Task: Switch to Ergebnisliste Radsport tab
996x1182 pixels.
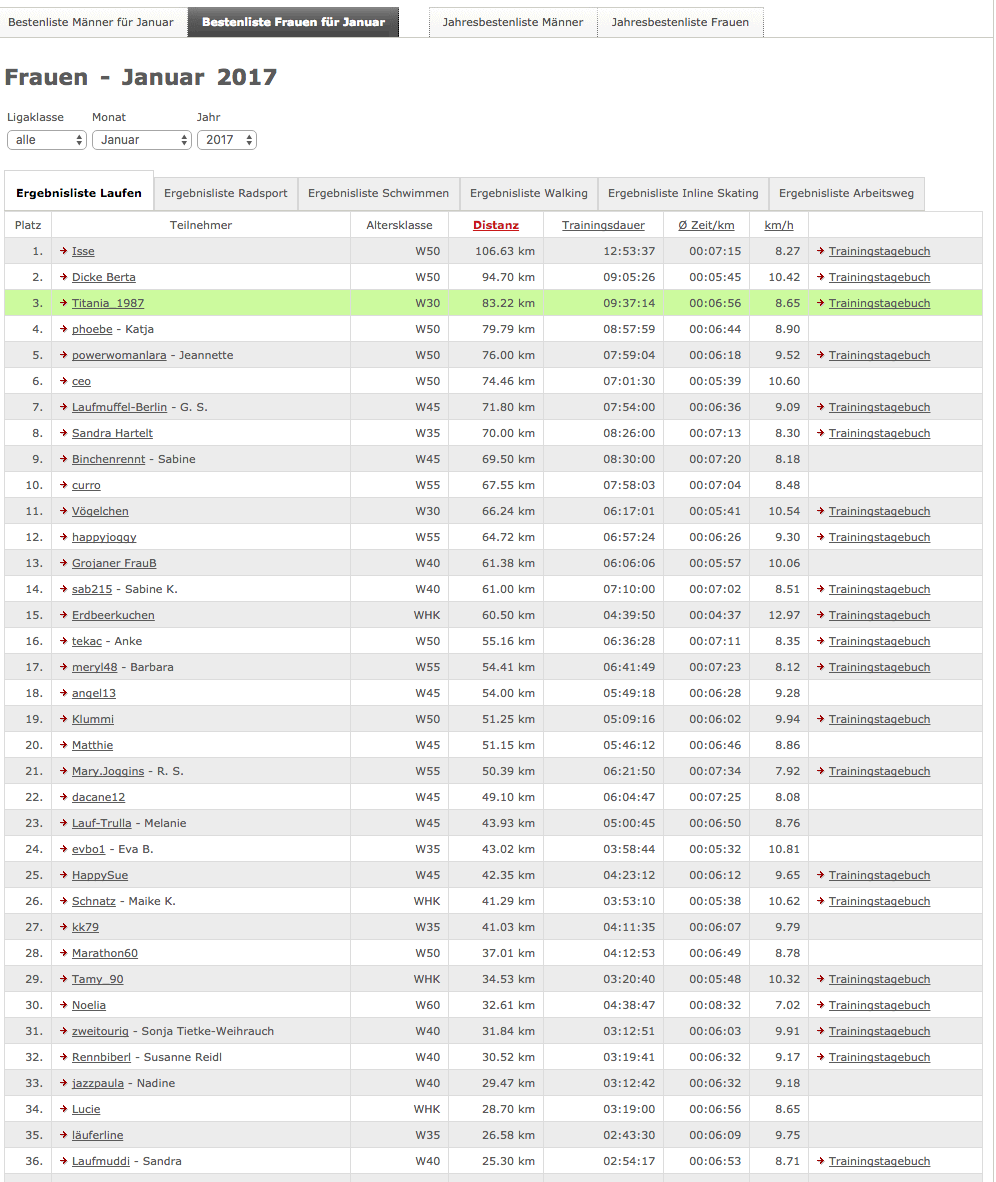Action: (225, 193)
